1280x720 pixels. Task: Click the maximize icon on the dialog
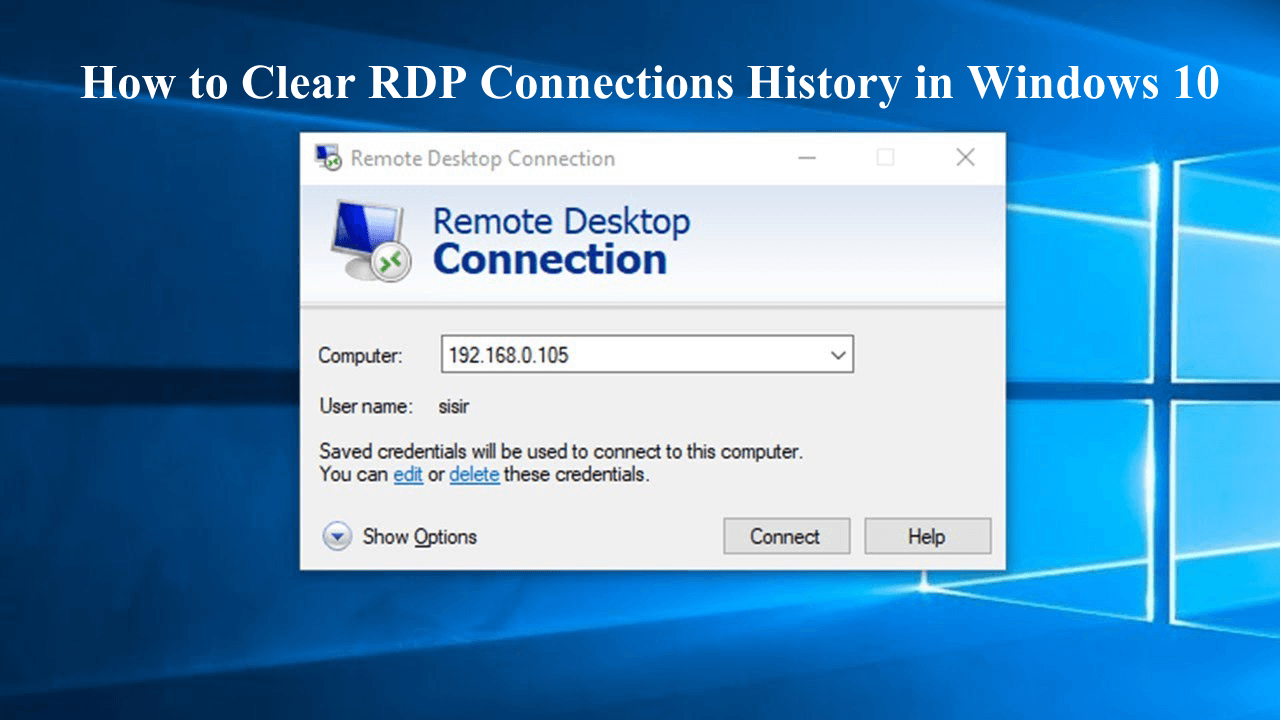(x=886, y=157)
